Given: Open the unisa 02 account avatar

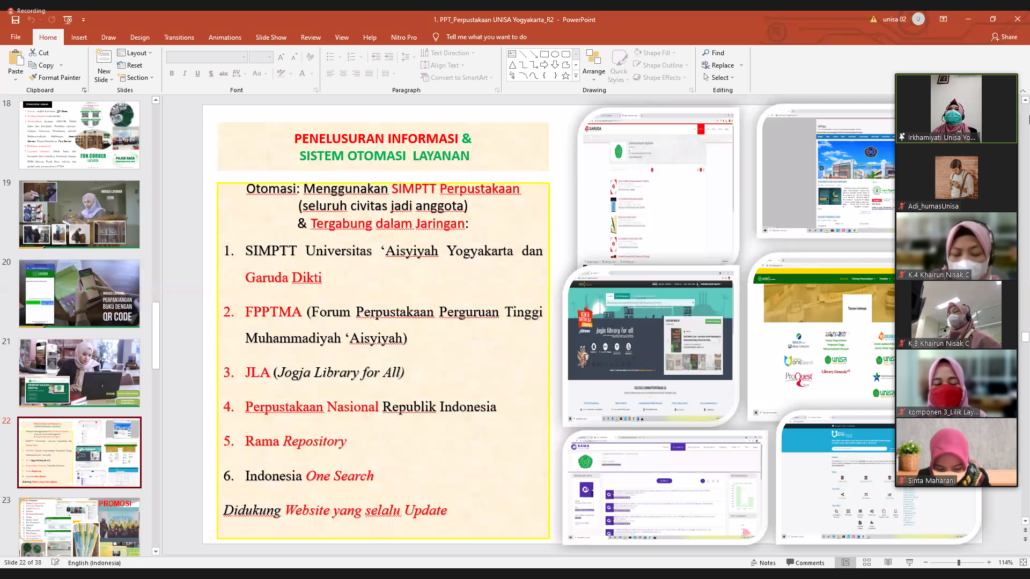Looking at the screenshot, I should [x=918, y=19].
